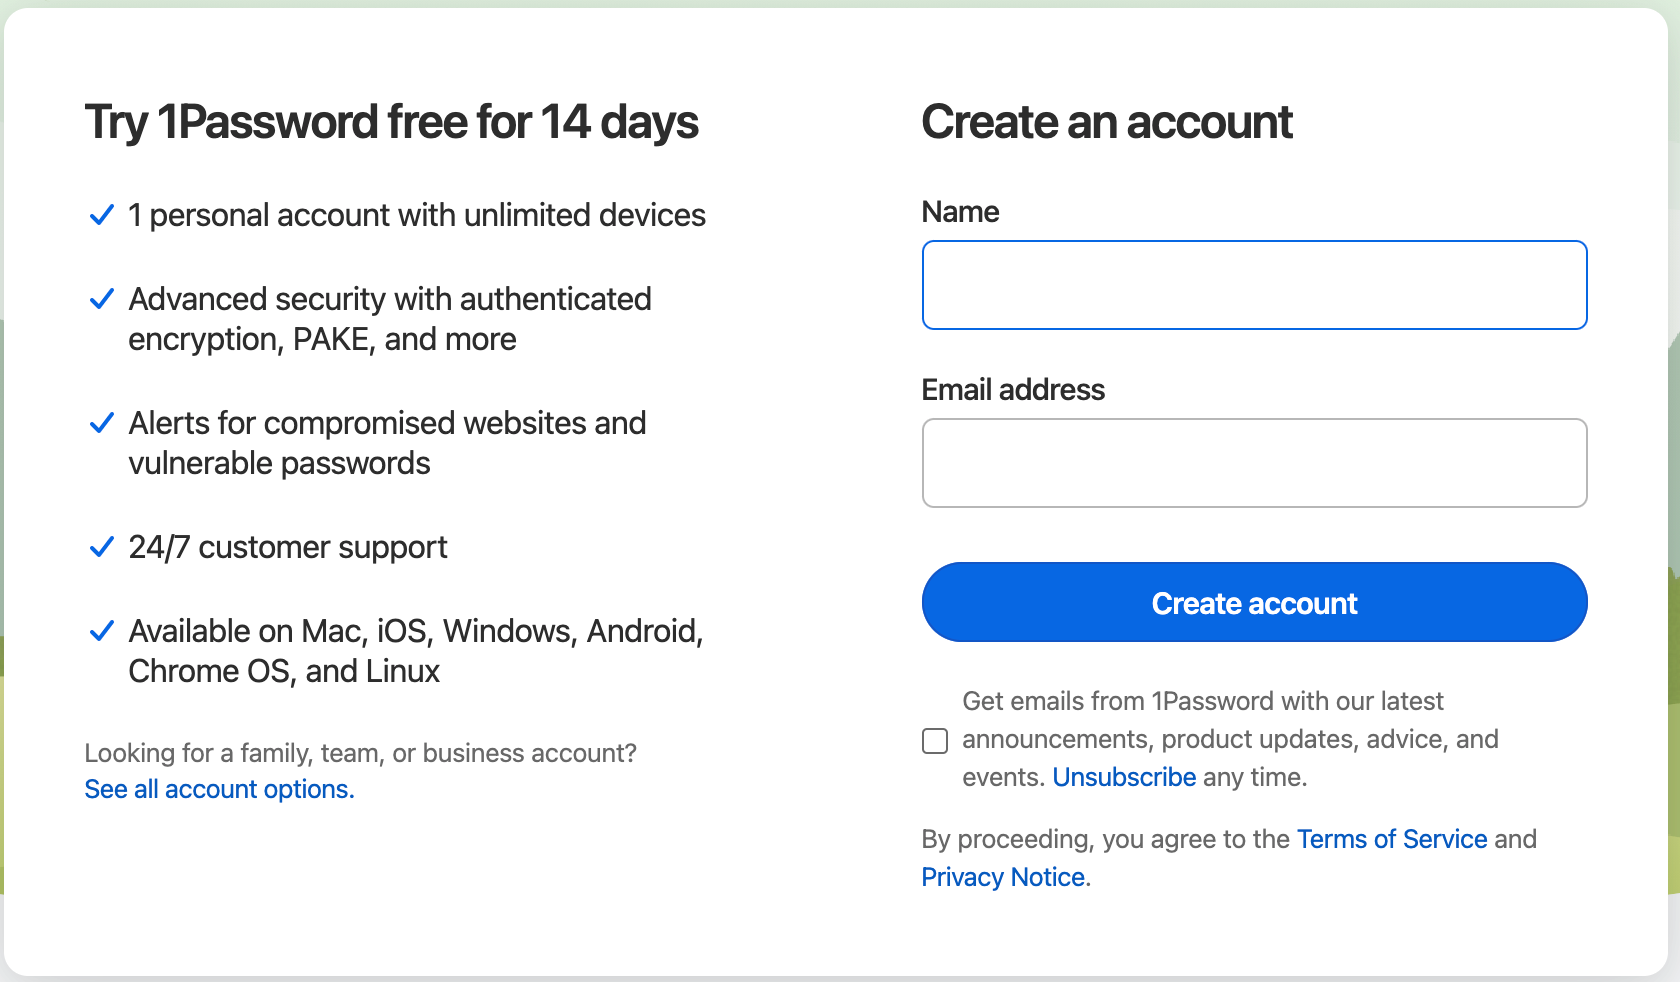Click the checkmark next to Advanced security
Viewport: 1680px width, 982px height.
tap(102, 299)
